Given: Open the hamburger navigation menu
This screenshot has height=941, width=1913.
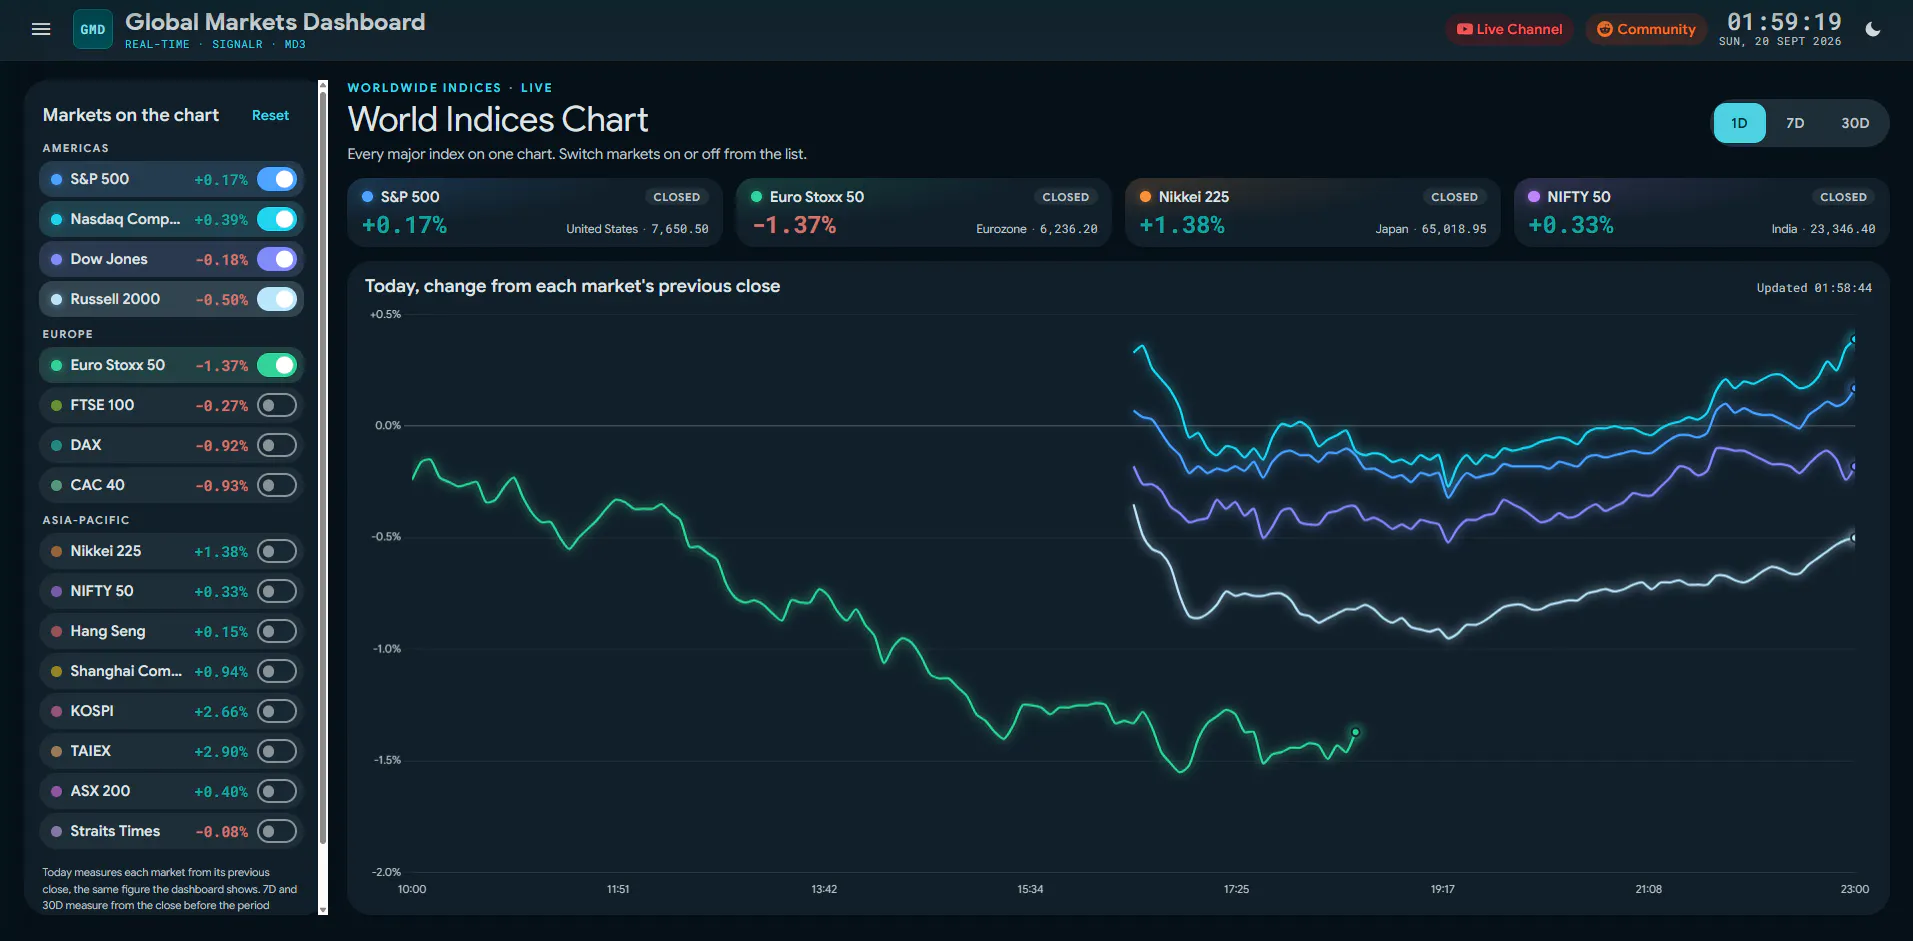Looking at the screenshot, I should pos(41,29).
